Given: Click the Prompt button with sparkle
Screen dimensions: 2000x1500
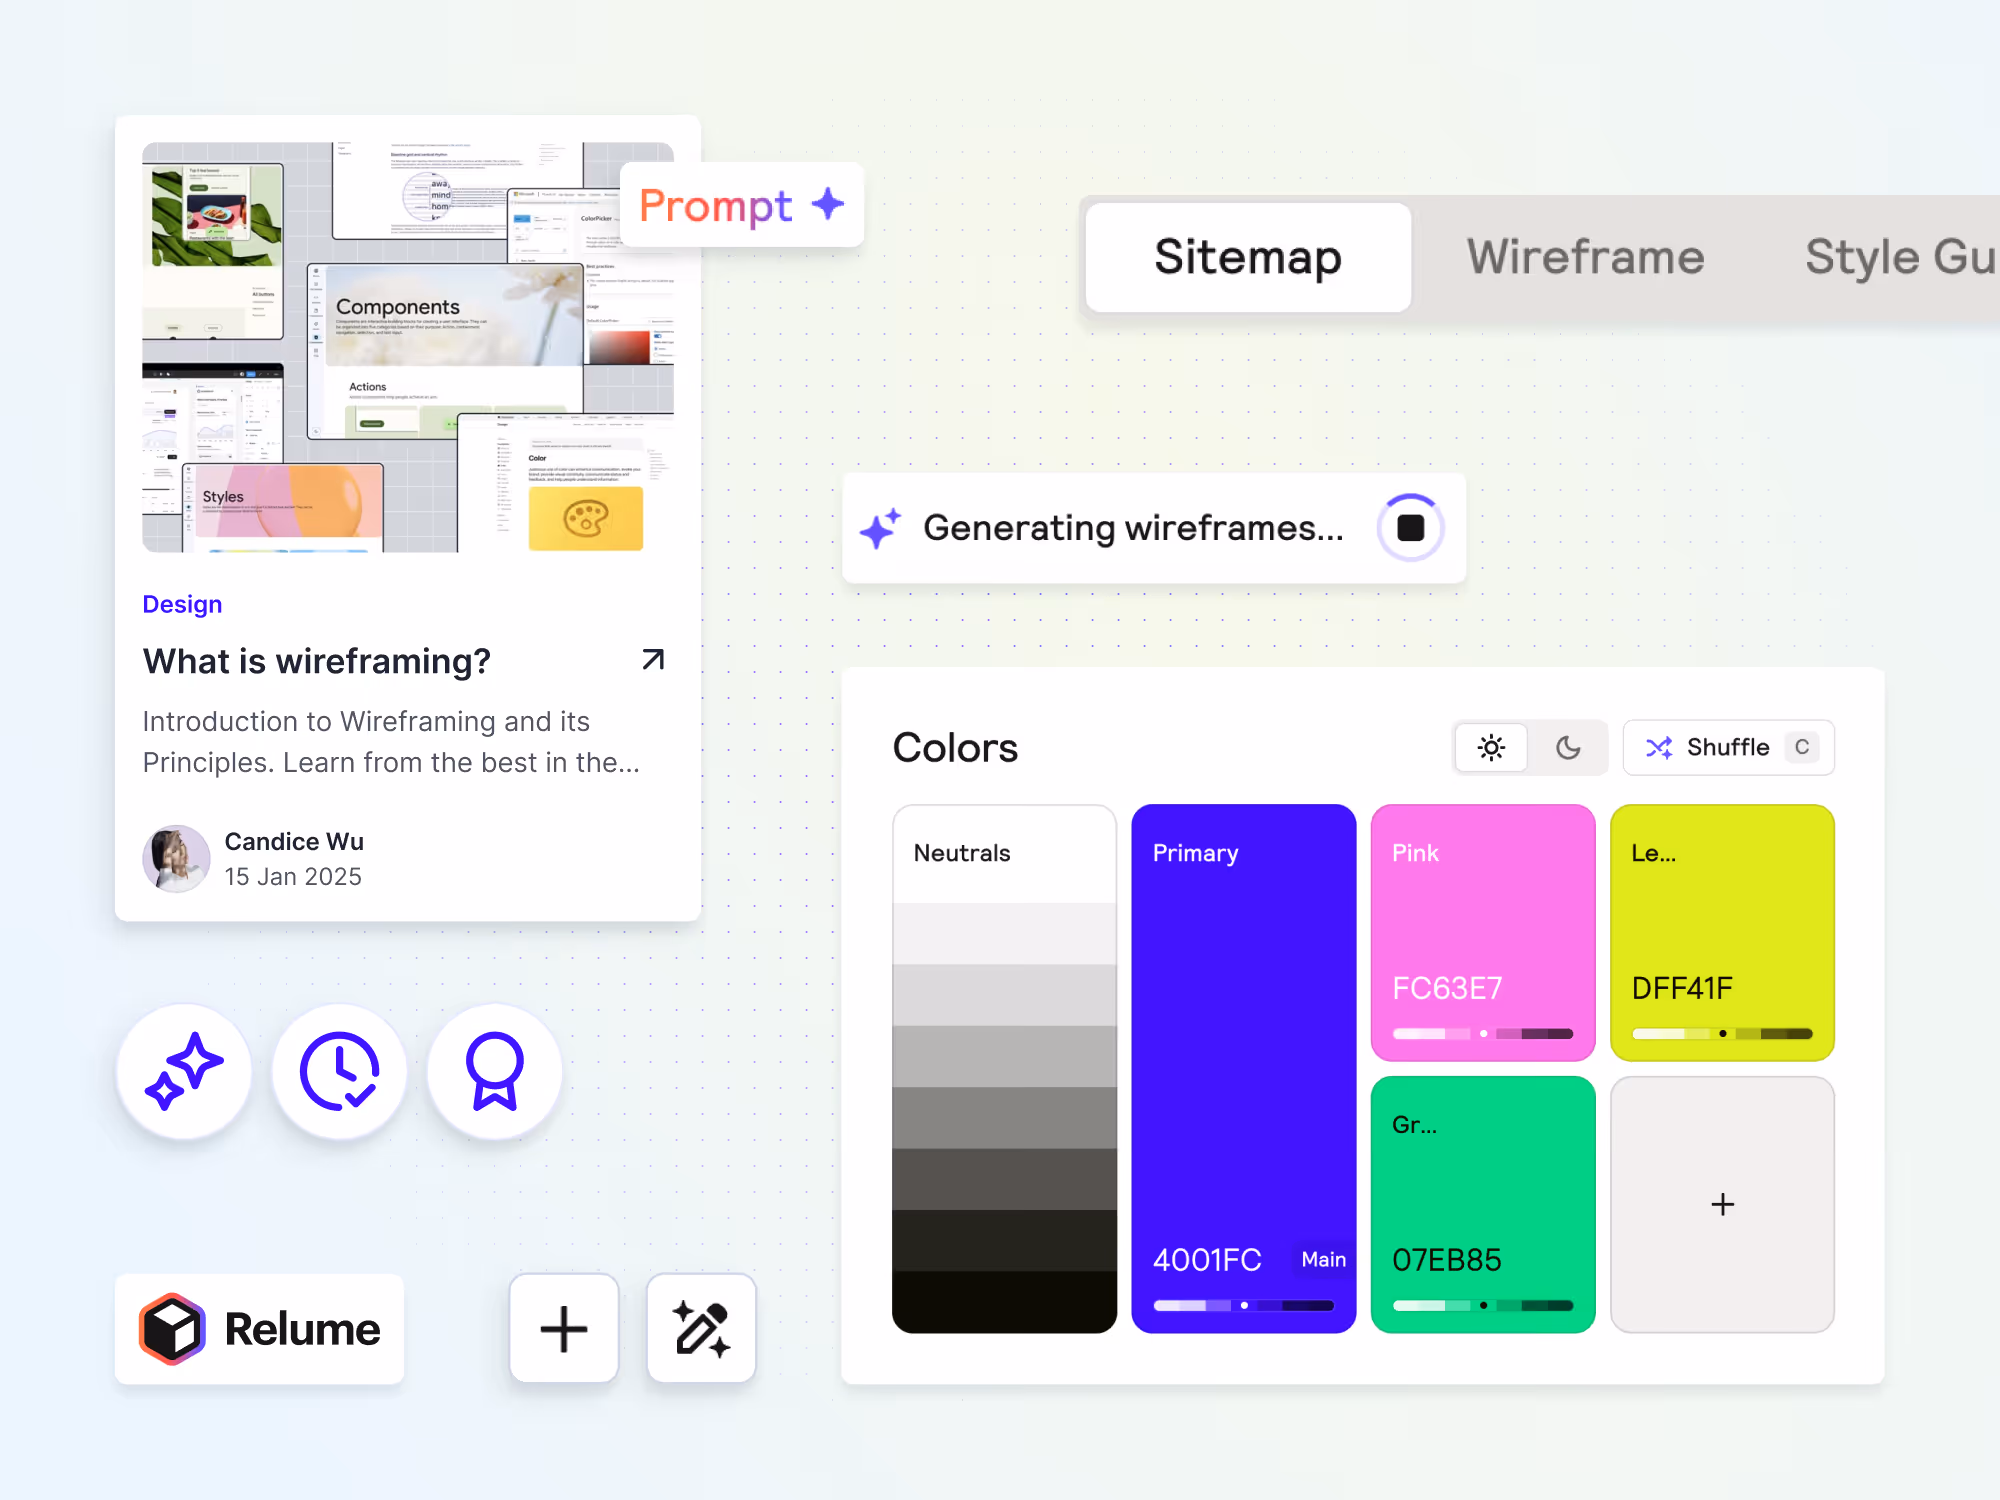Looking at the screenshot, I should [741, 205].
